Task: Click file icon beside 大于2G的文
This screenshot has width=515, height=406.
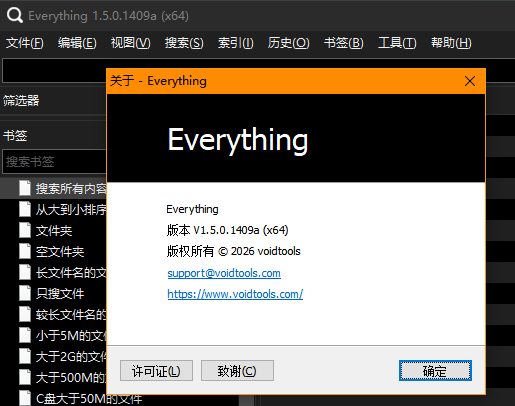Action: (x=25, y=356)
